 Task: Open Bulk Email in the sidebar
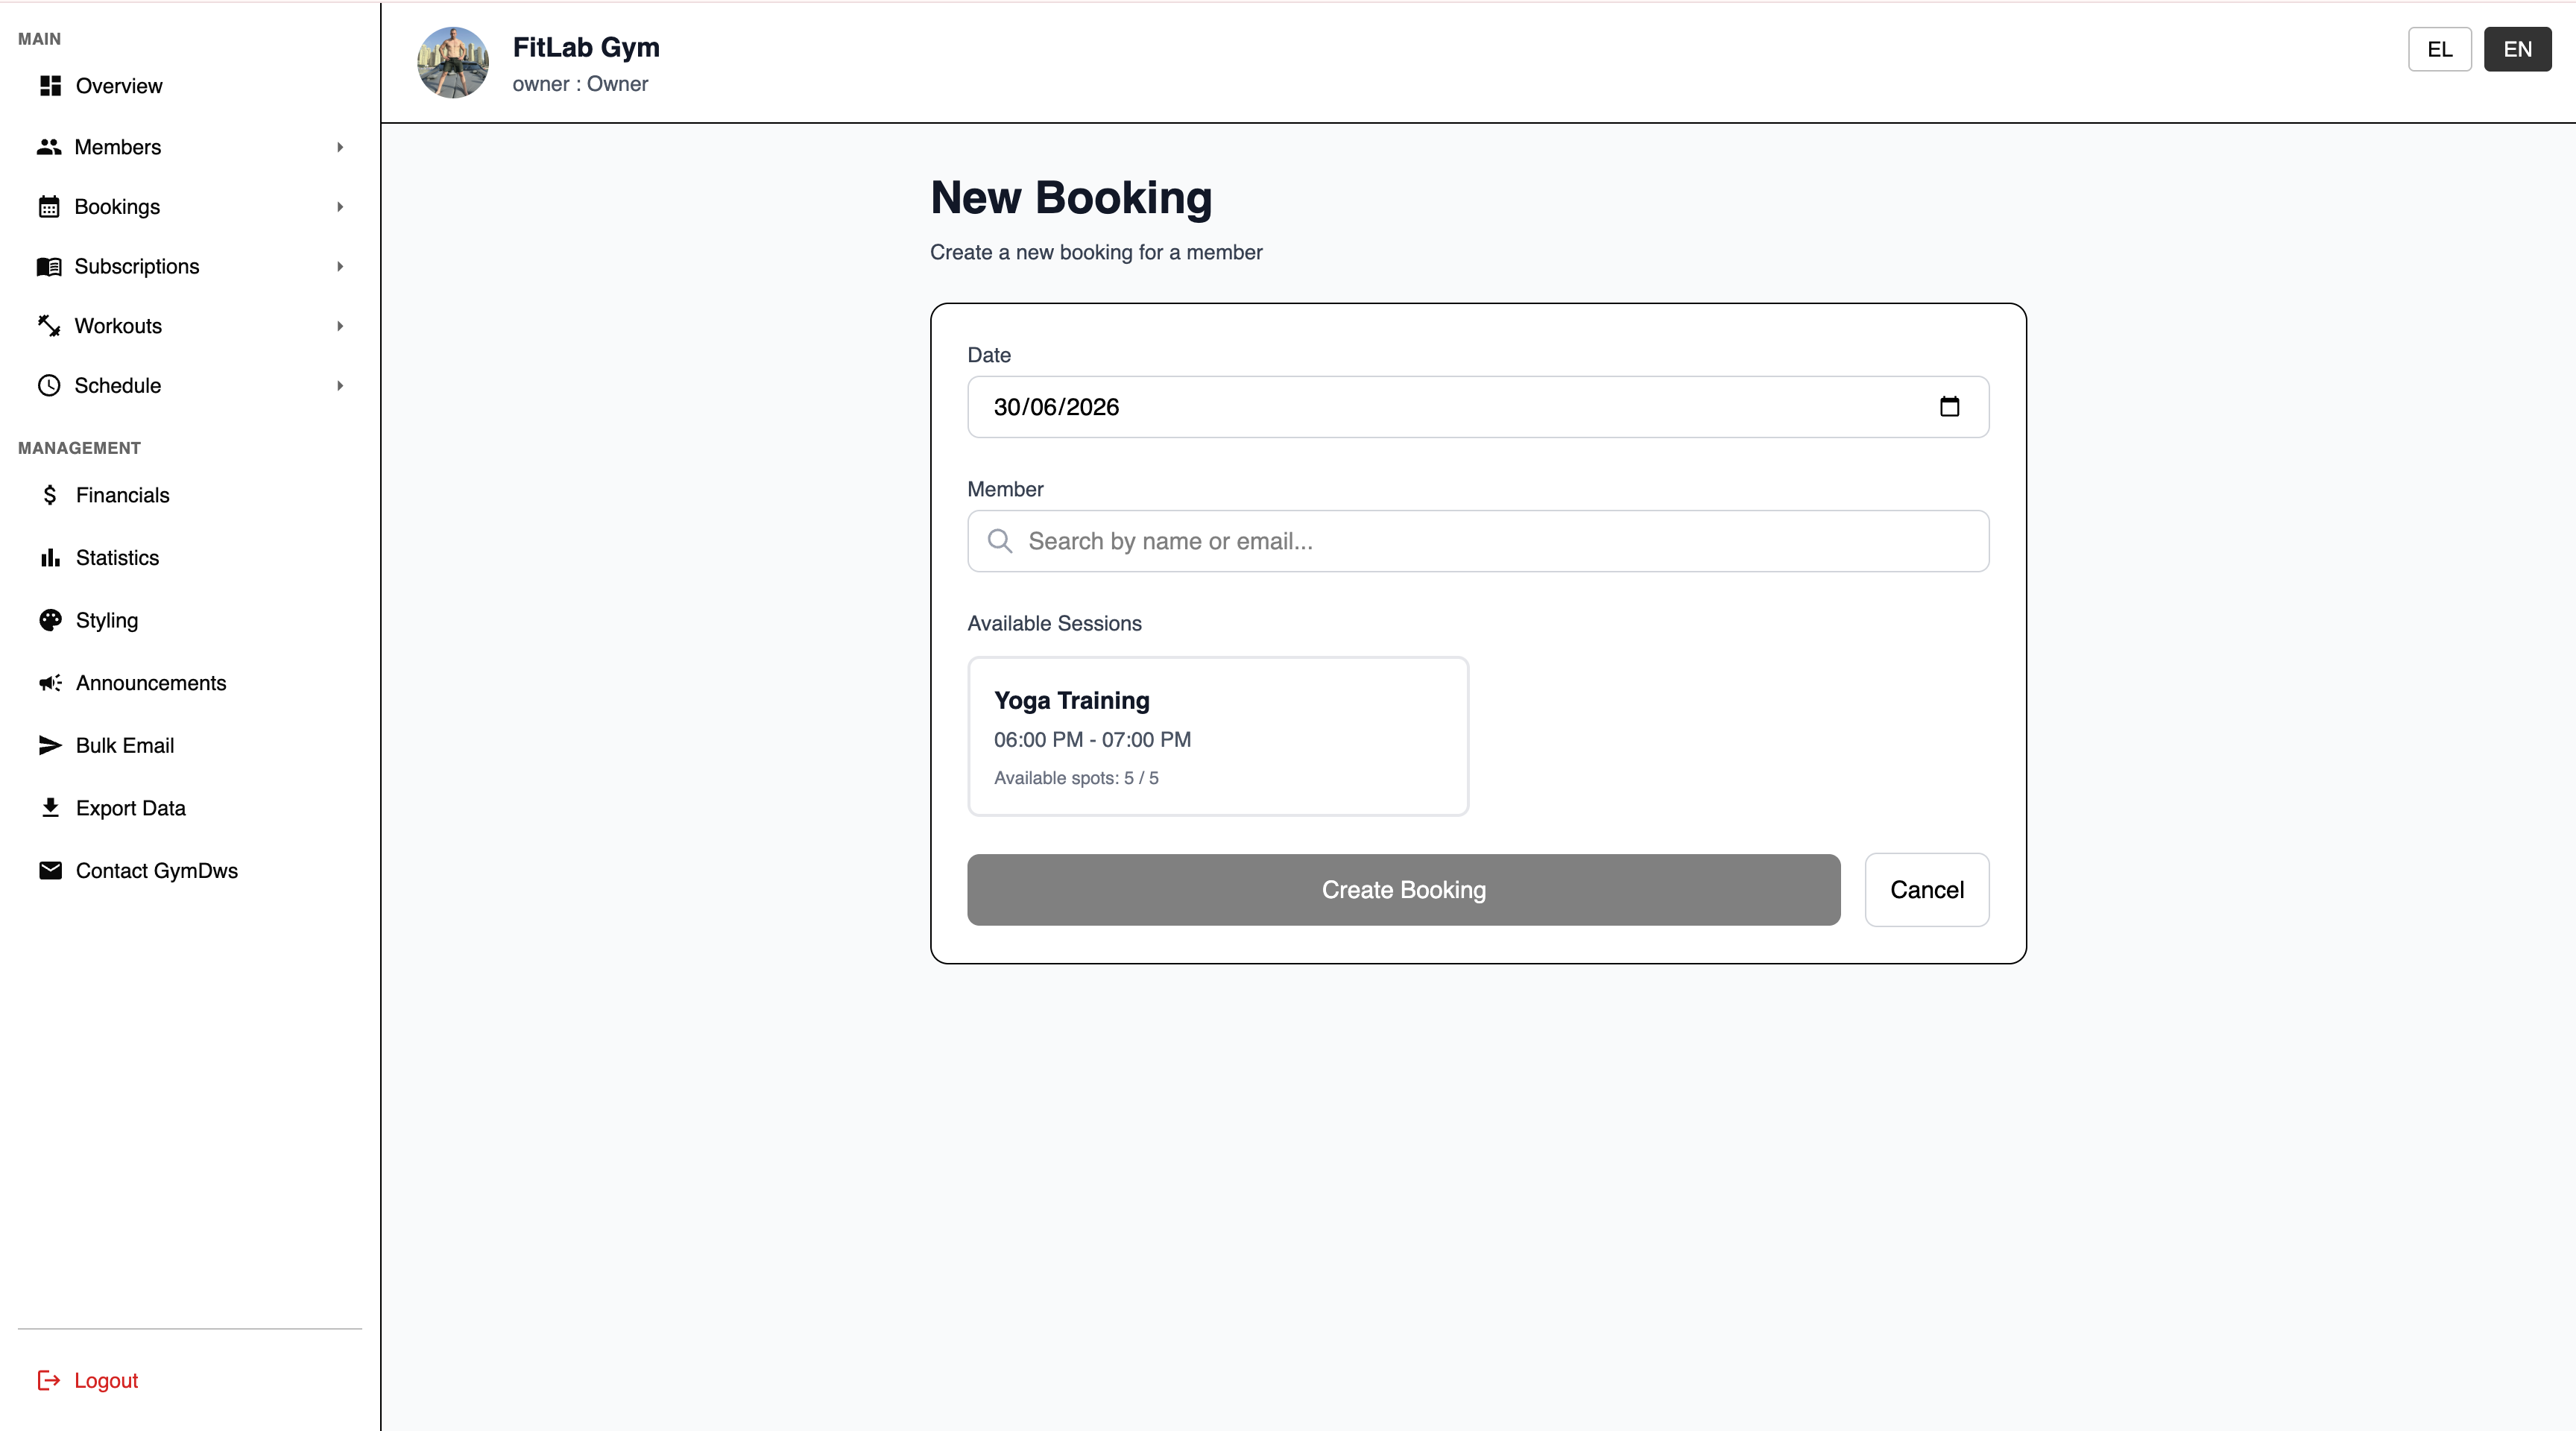190,745
